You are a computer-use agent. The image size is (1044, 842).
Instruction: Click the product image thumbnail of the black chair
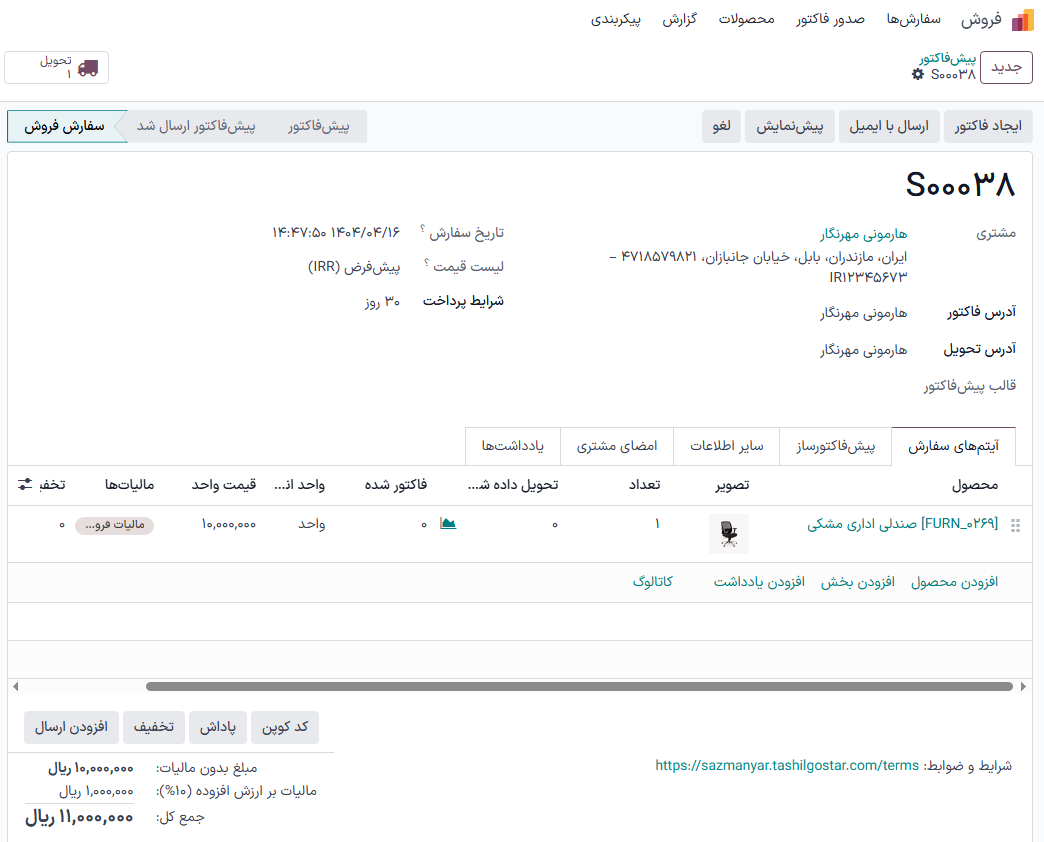[729, 533]
